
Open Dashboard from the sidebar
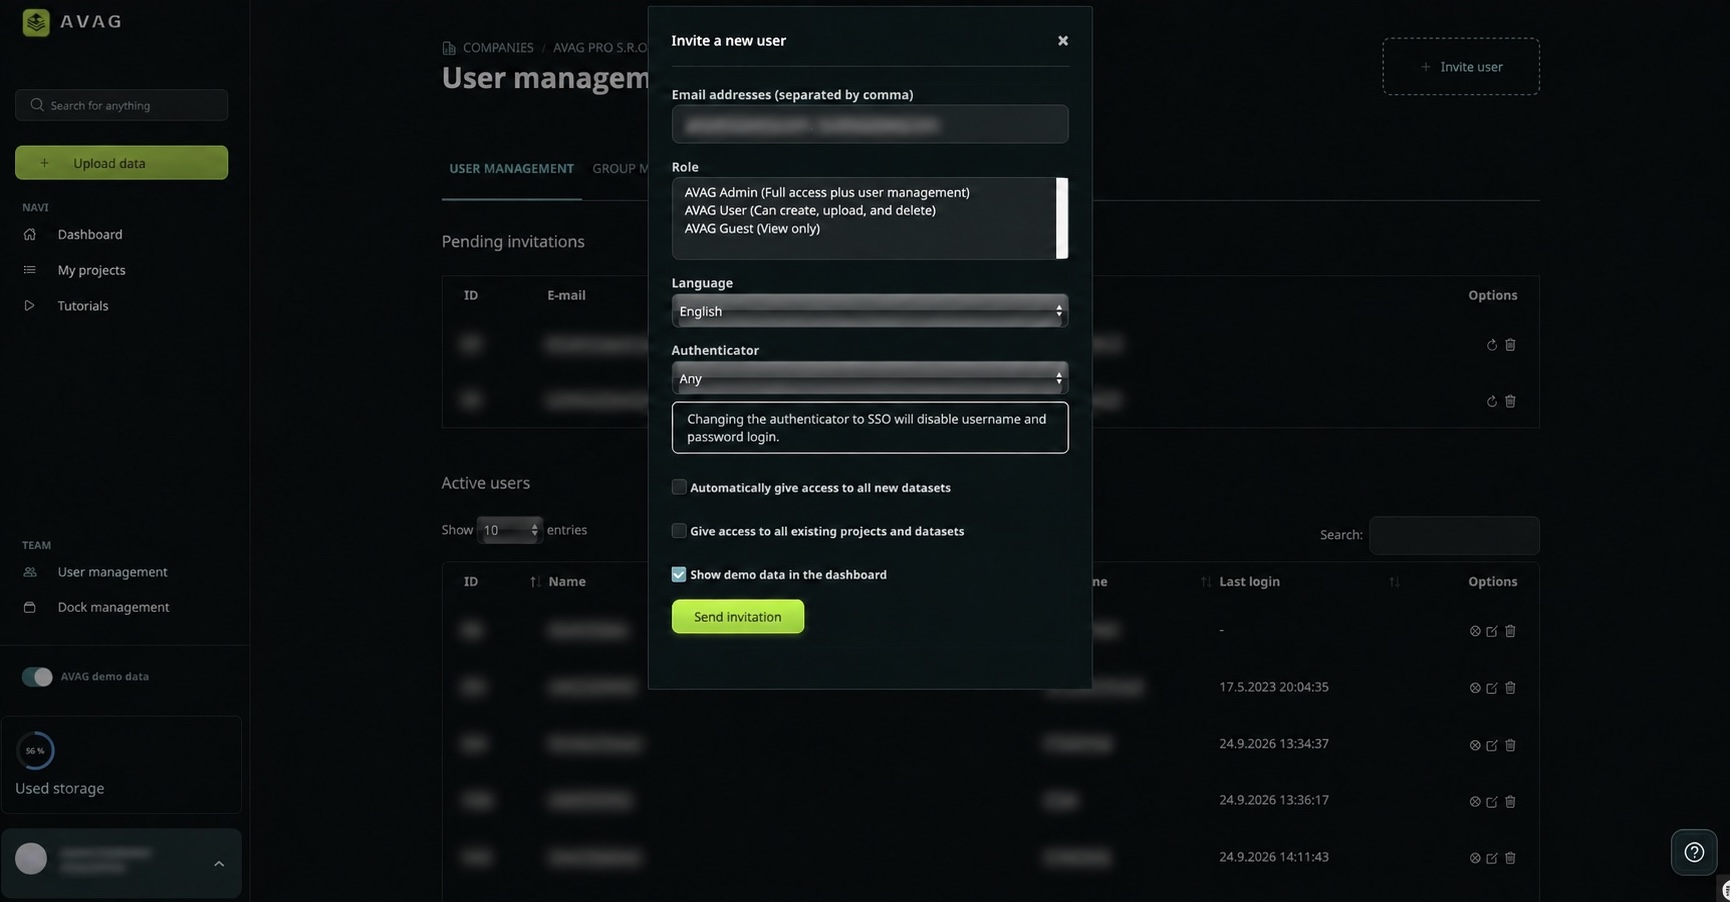pyautogui.click(x=89, y=234)
